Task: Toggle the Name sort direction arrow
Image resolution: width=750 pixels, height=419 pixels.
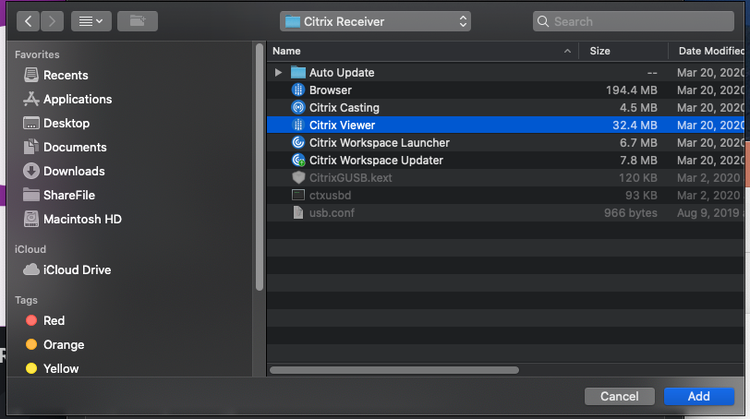Action: pyautogui.click(x=567, y=51)
